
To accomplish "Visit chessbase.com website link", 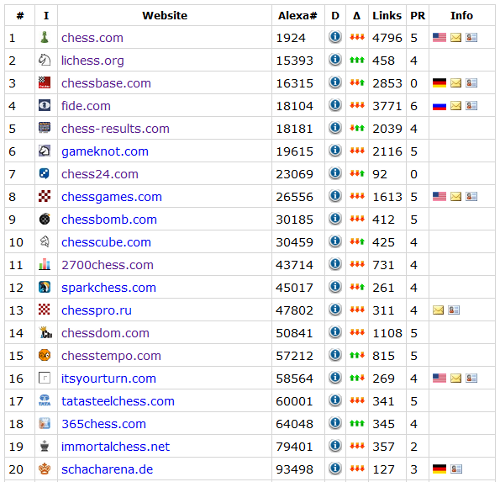I will click(106, 83).
